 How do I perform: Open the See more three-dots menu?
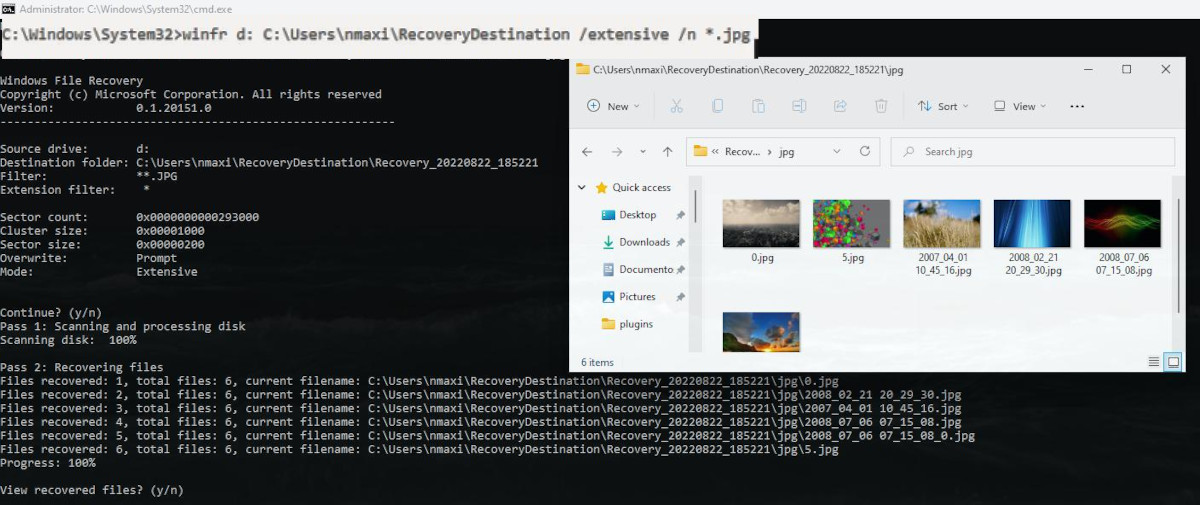[1077, 106]
